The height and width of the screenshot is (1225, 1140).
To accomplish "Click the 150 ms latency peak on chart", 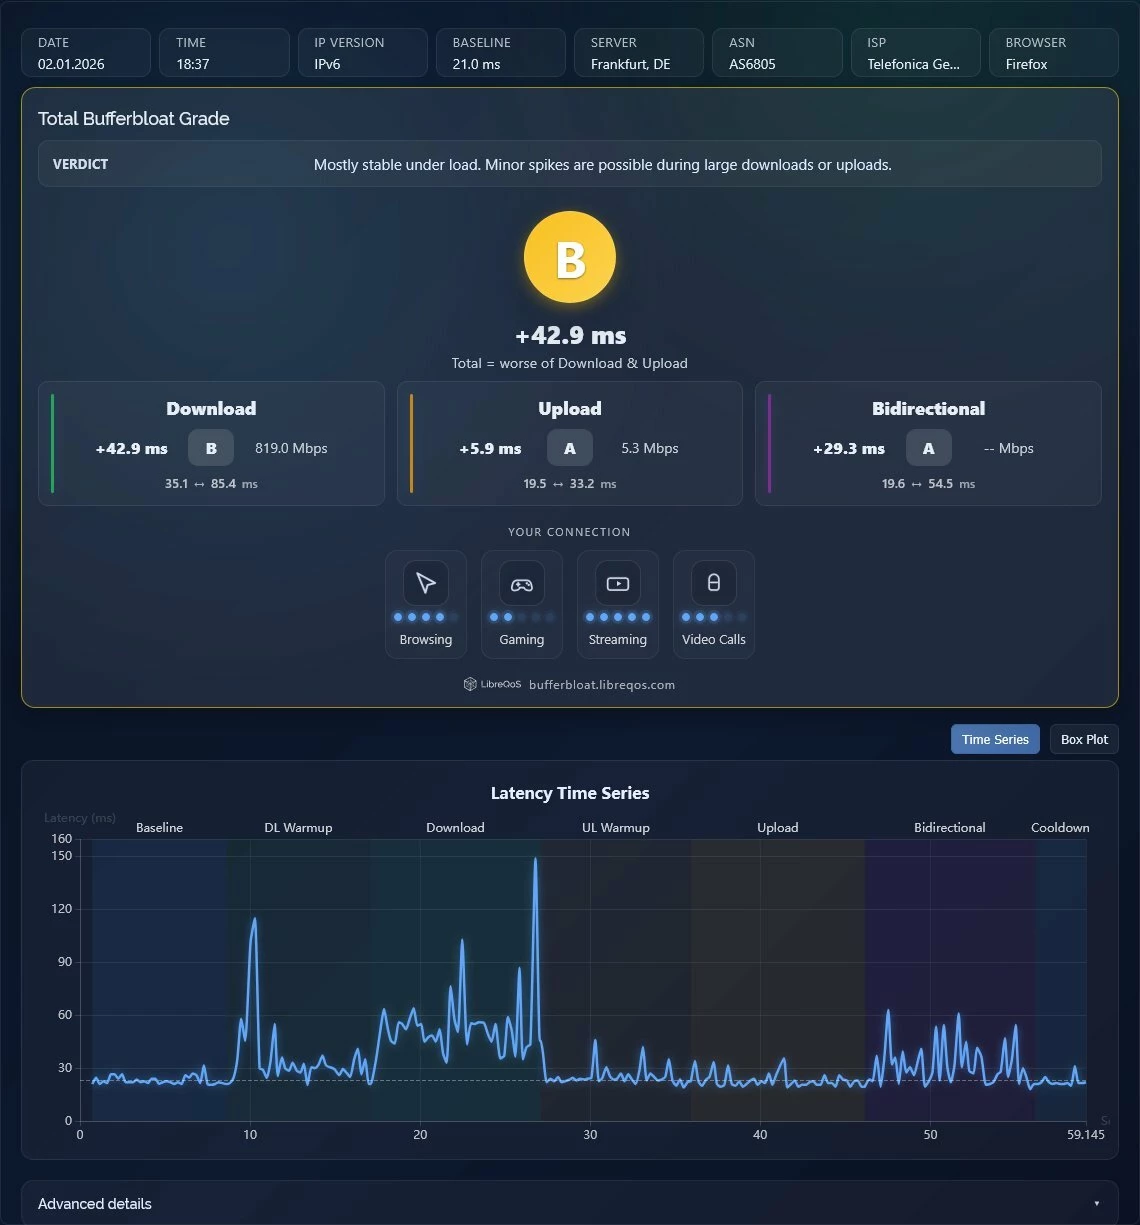I will pos(536,860).
